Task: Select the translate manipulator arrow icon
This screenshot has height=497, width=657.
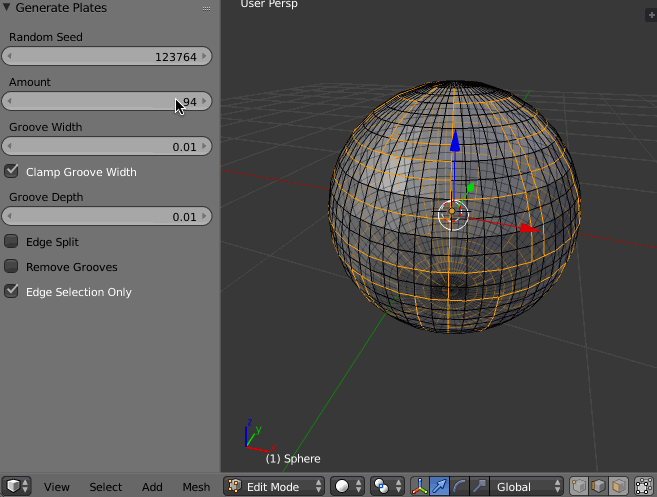Action: coord(439,487)
